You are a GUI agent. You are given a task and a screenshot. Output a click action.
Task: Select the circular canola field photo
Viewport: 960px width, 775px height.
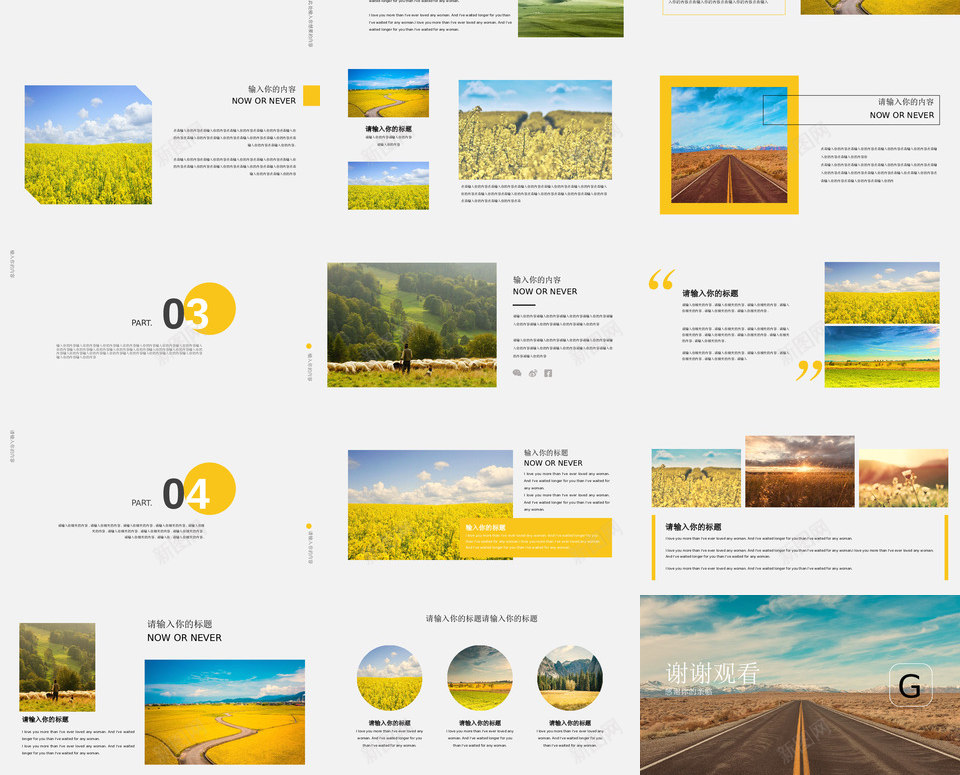click(389, 678)
